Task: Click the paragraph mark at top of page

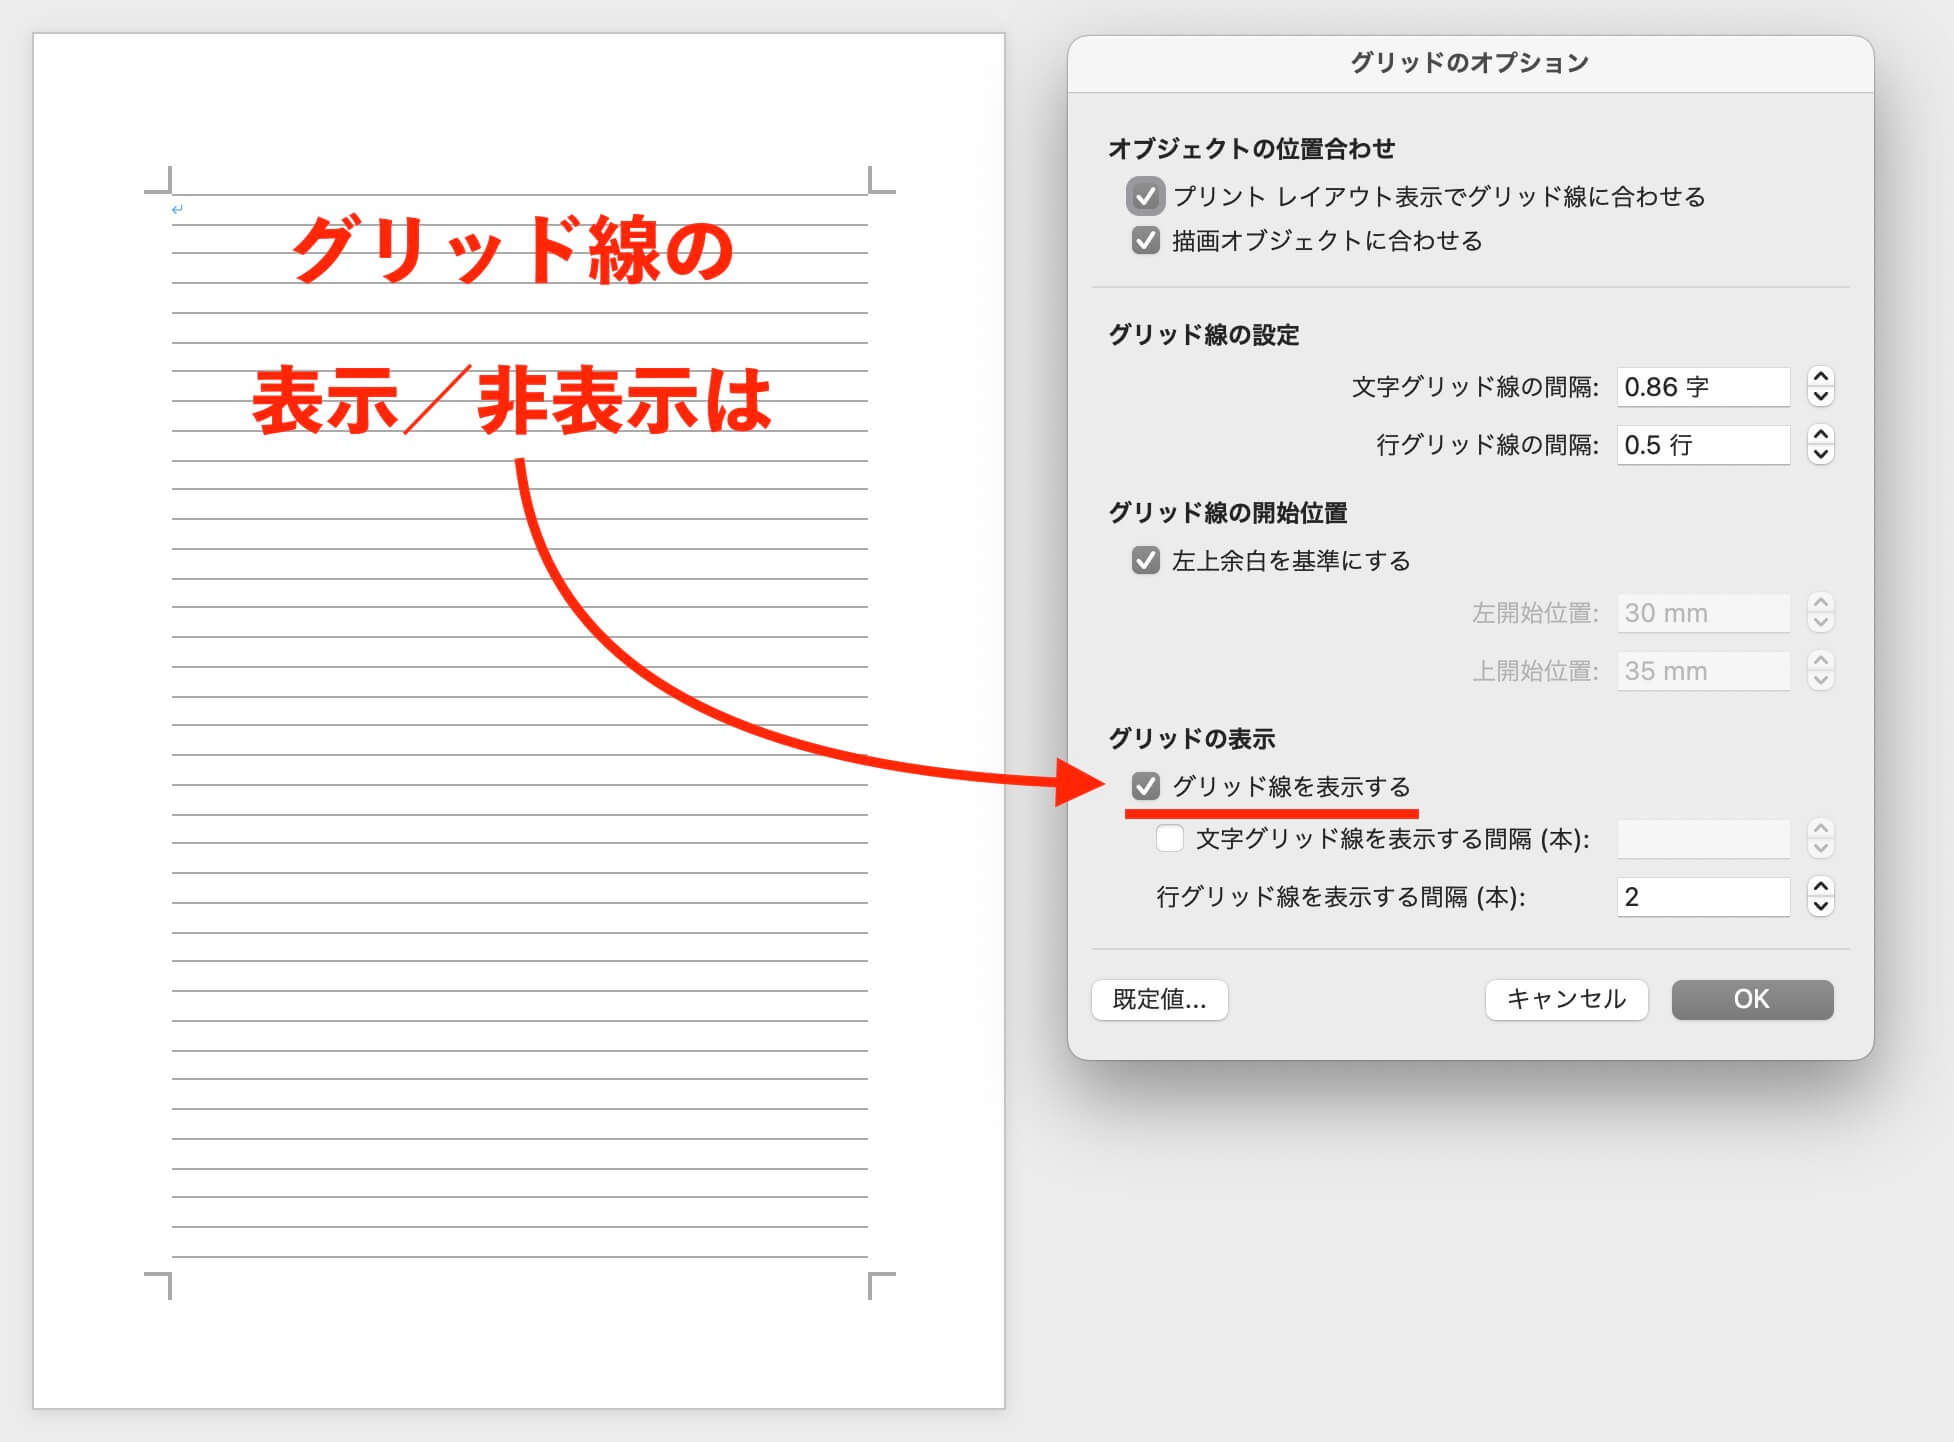Action: pyautogui.click(x=177, y=209)
